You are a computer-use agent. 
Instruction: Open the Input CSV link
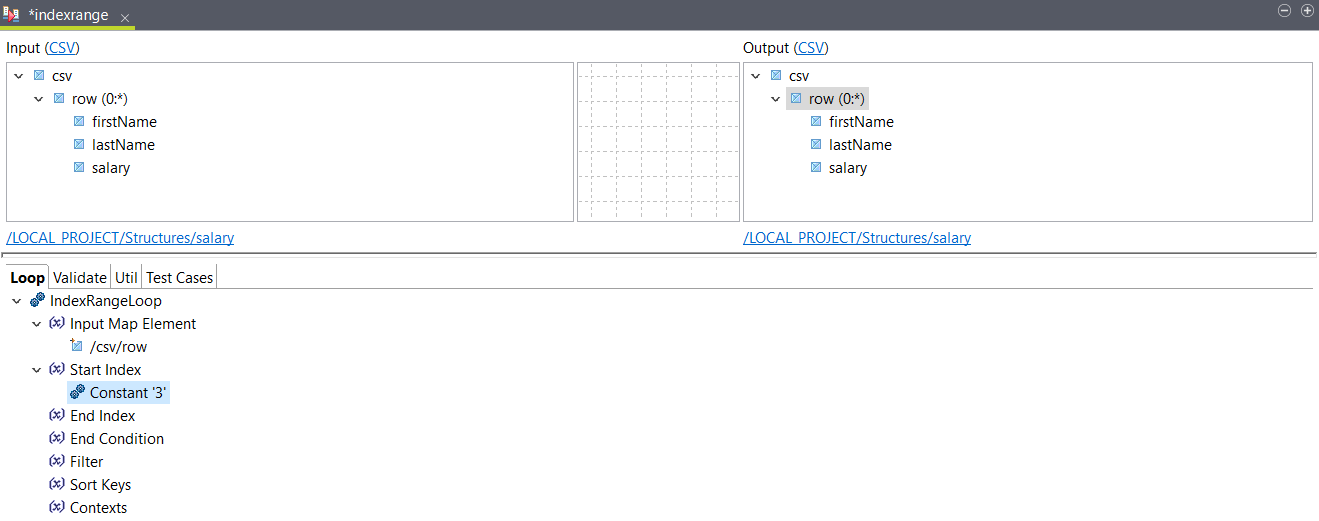62,48
